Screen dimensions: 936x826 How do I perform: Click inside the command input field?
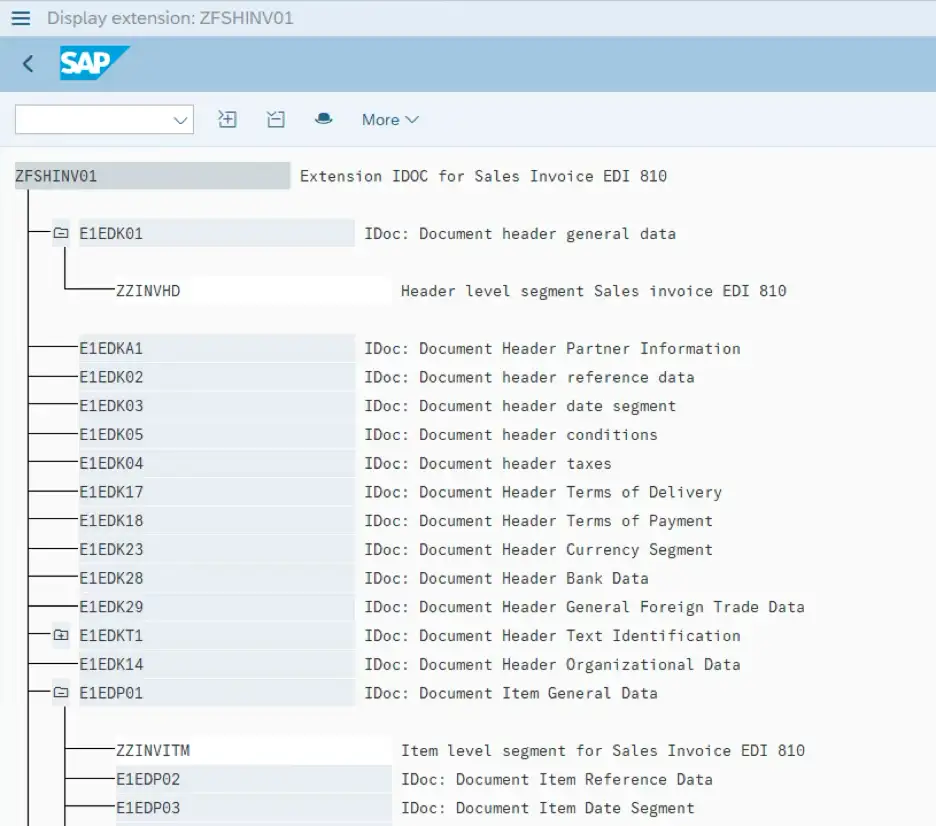(92, 120)
